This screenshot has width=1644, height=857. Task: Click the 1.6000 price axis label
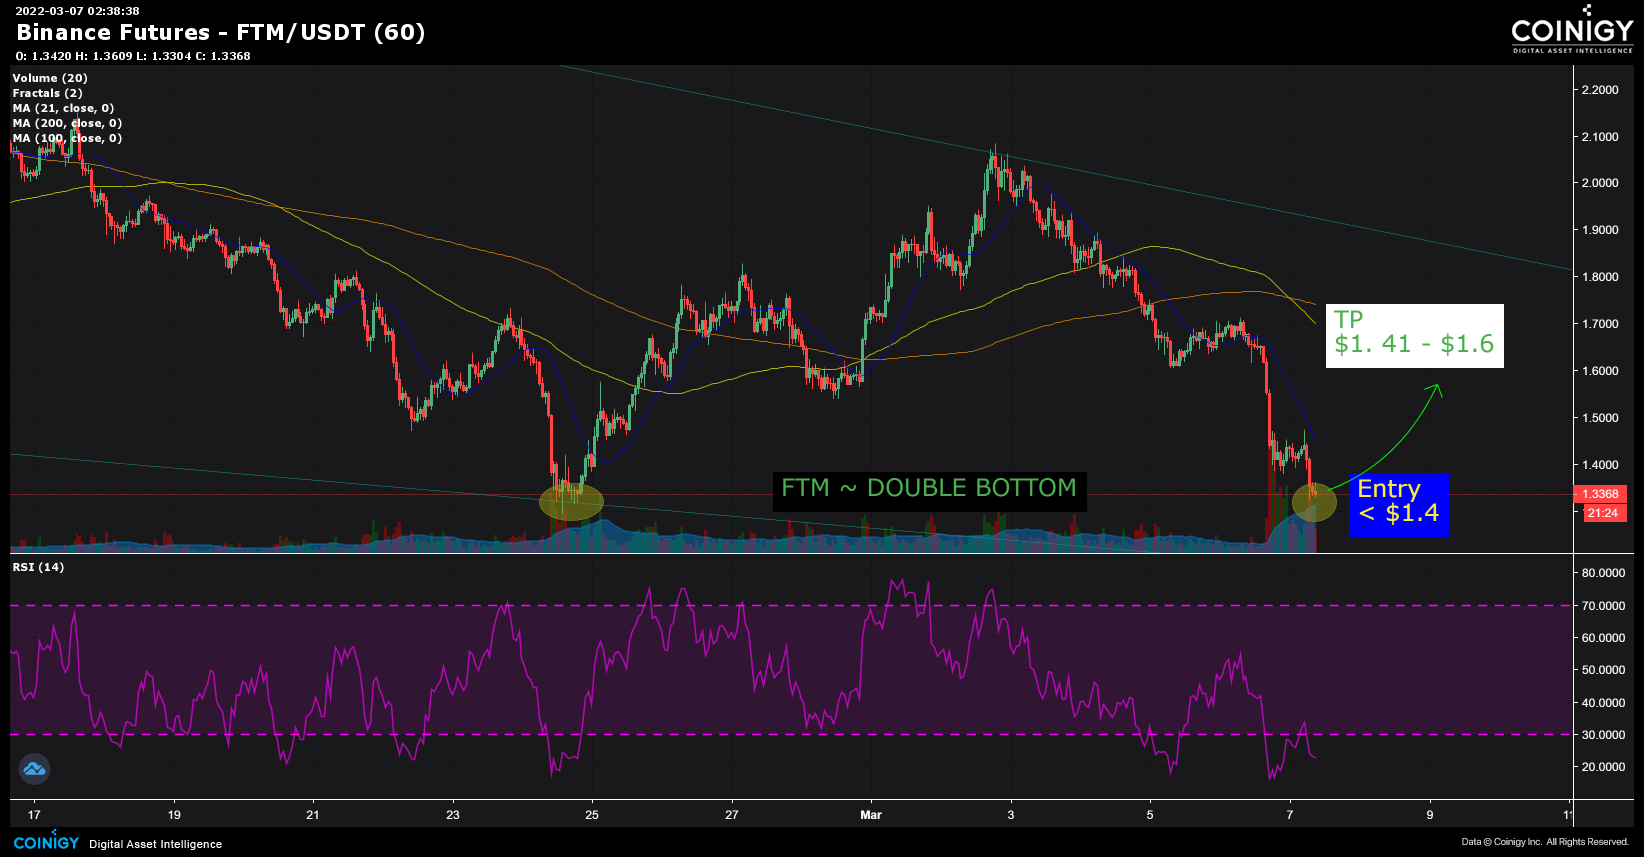click(x=1600, y=371)
